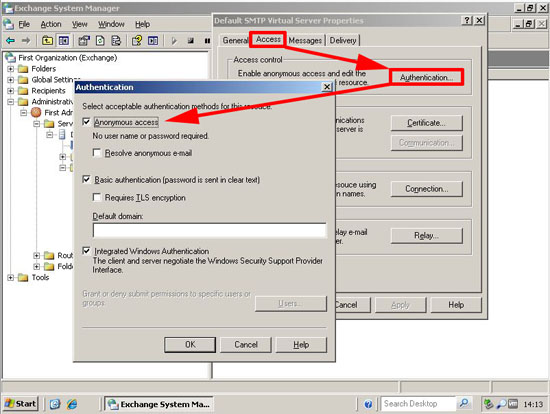Collapse the First Administrative Group node
This screenshot has height=414, width=550.
[24, 113]
